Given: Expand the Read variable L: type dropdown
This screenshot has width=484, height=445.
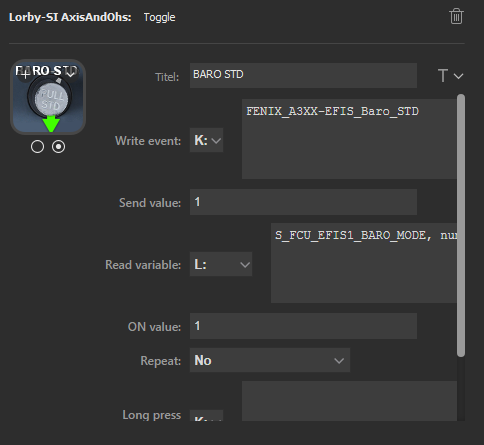Looking at the screenshot, I should tap(221, 264).
